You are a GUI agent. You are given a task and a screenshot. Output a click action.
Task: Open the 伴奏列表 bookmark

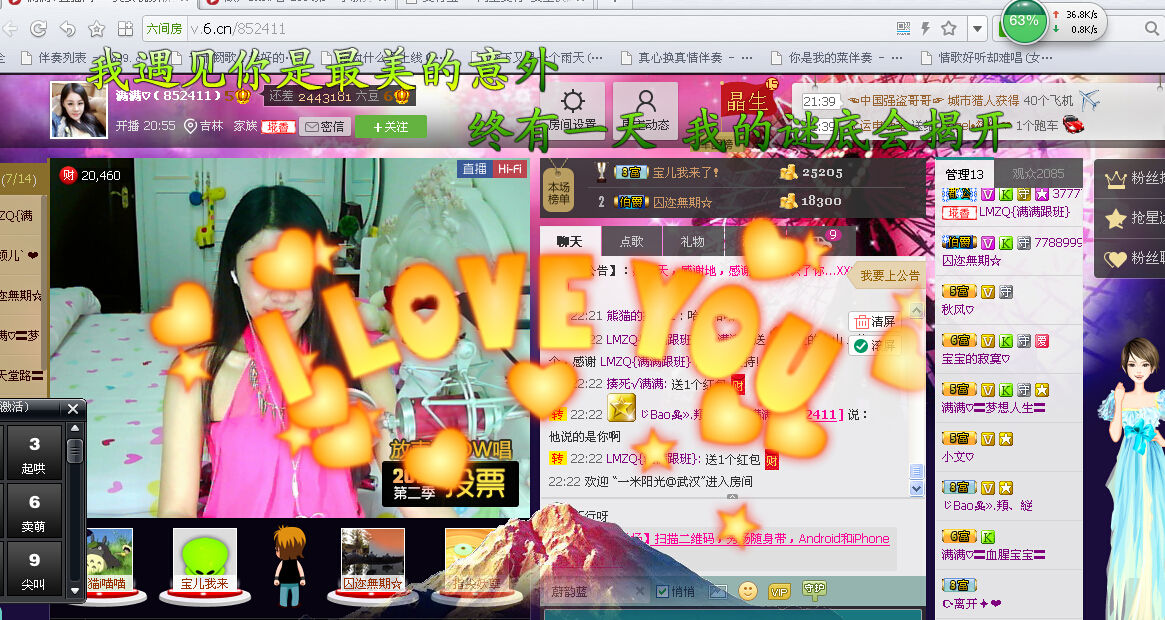tap(54, 57)
